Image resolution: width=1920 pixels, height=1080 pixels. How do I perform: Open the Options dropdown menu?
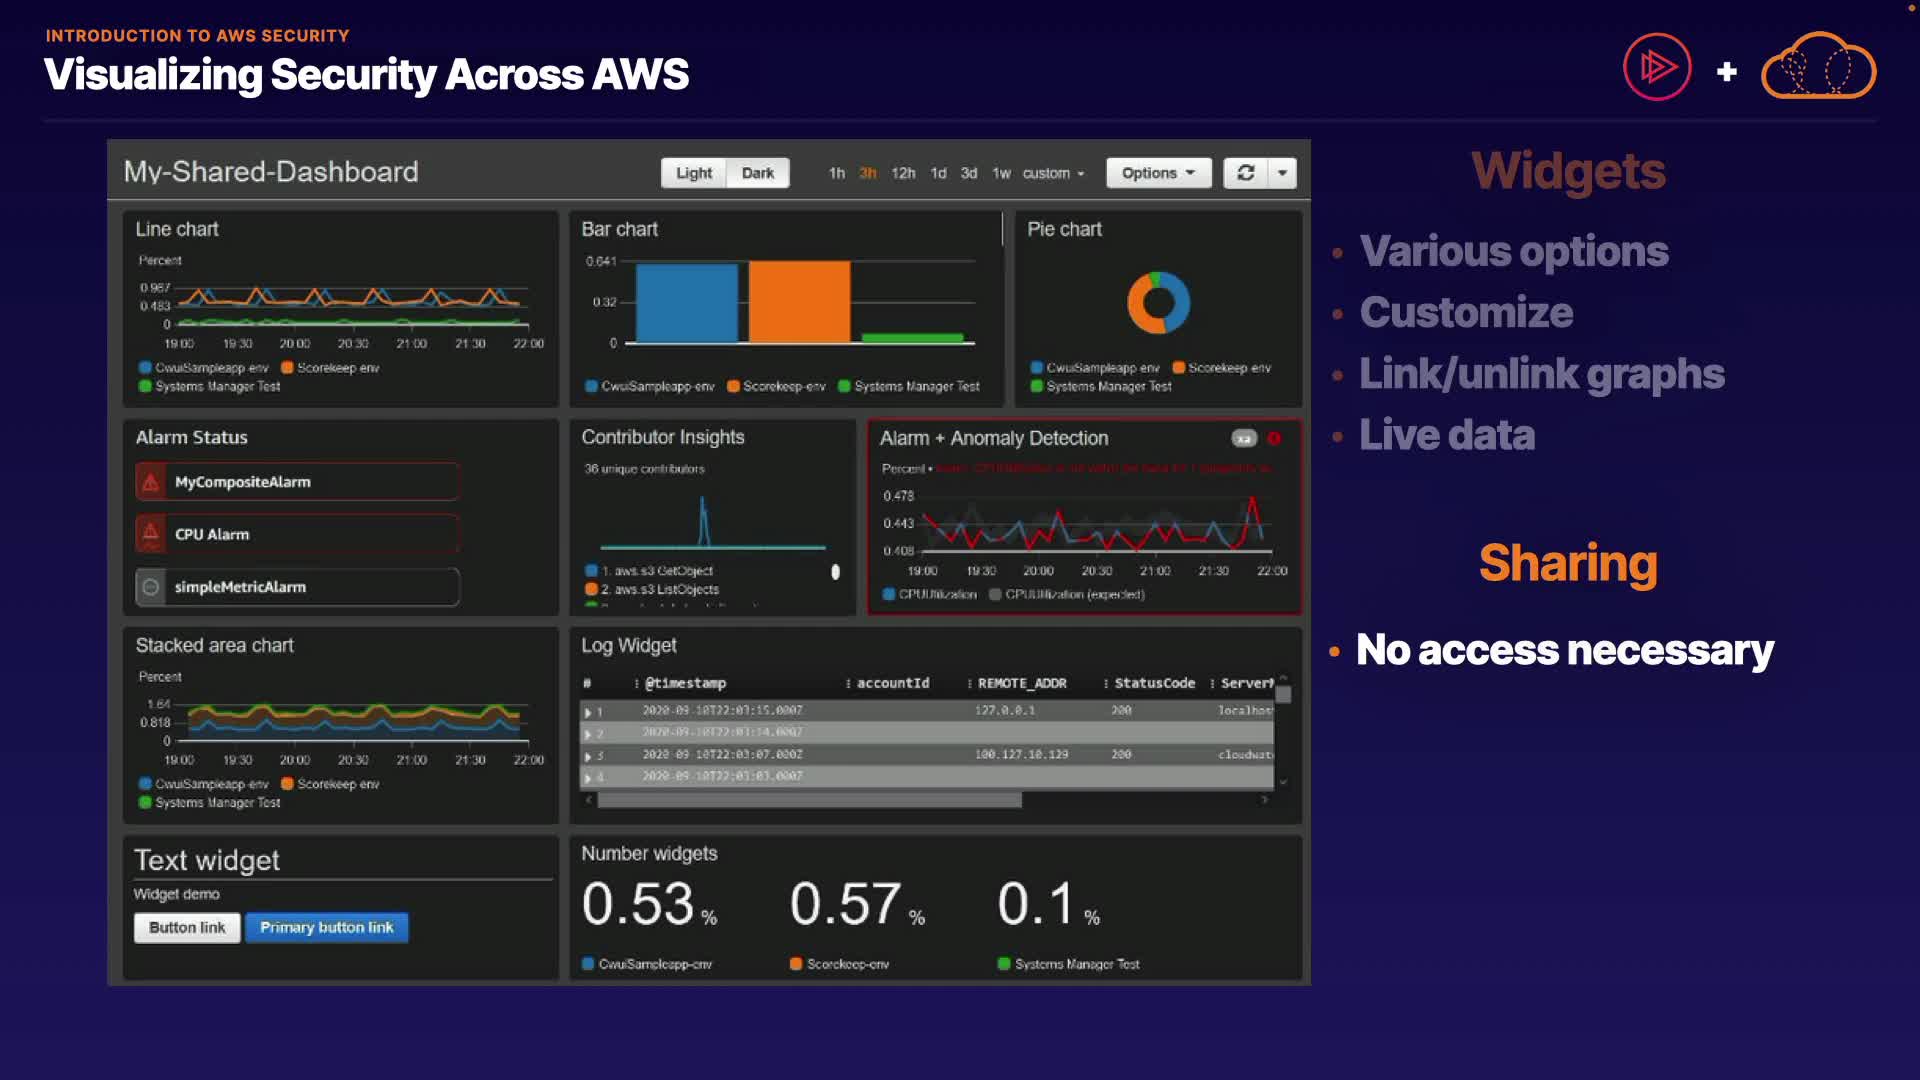(x=1158, y=173)
